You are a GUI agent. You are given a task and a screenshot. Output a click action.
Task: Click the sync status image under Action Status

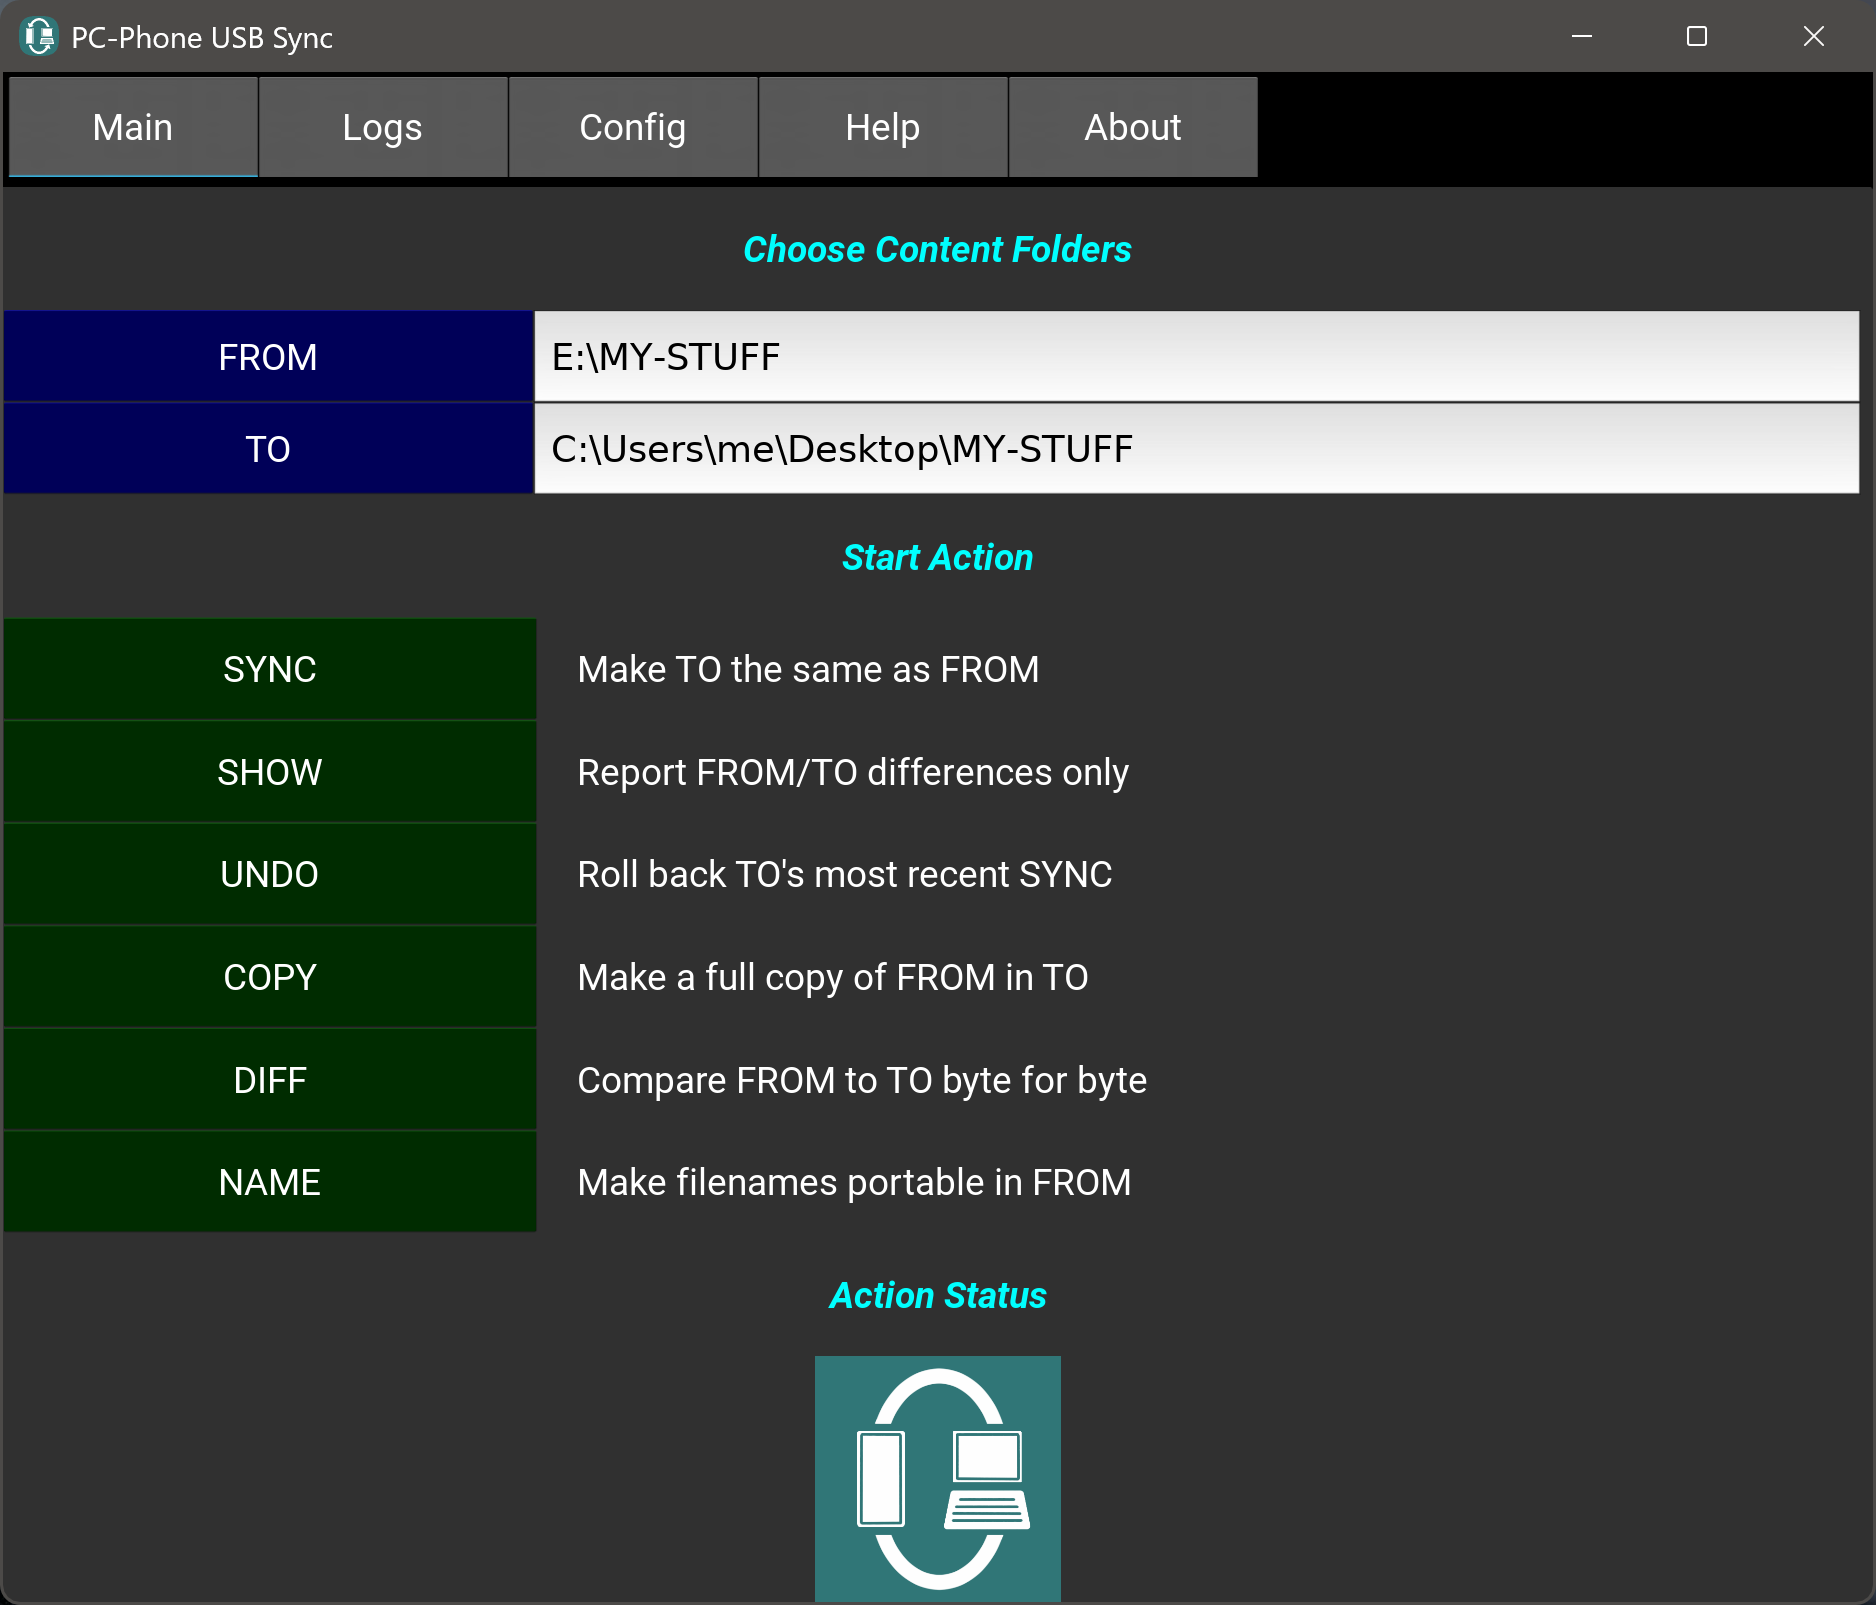[937, 1477]
